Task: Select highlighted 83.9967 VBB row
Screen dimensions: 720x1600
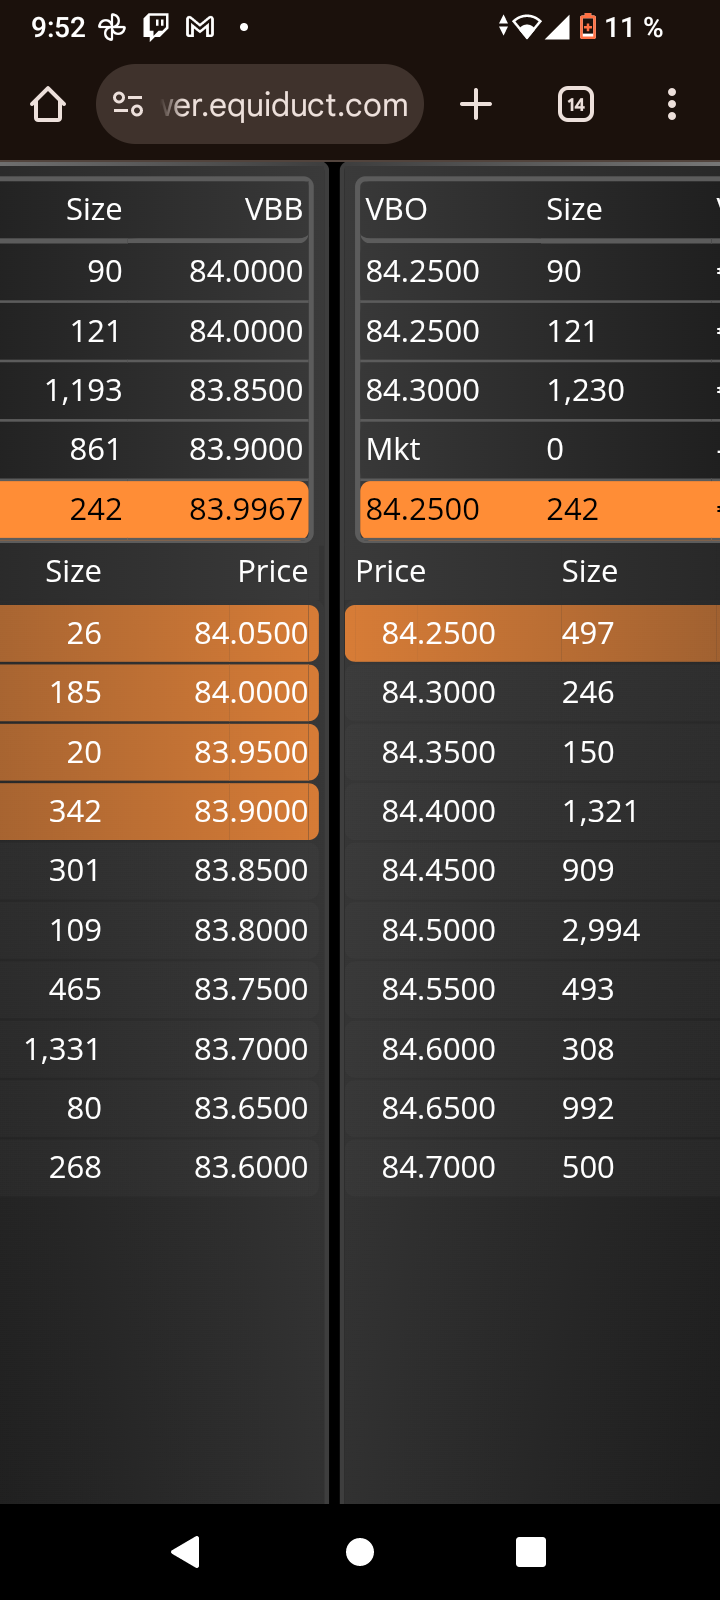Action: (155, 509)
